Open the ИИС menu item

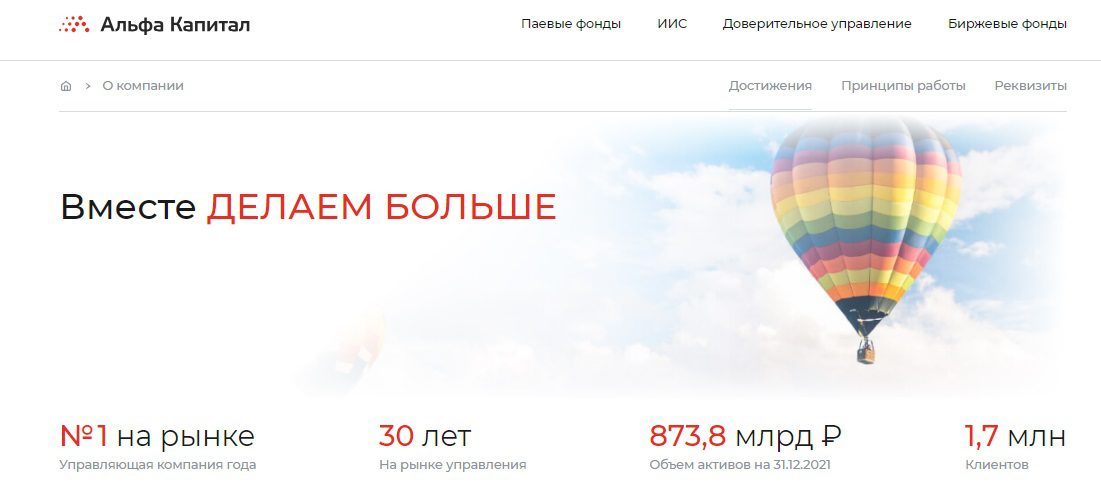tap(672, 24)
